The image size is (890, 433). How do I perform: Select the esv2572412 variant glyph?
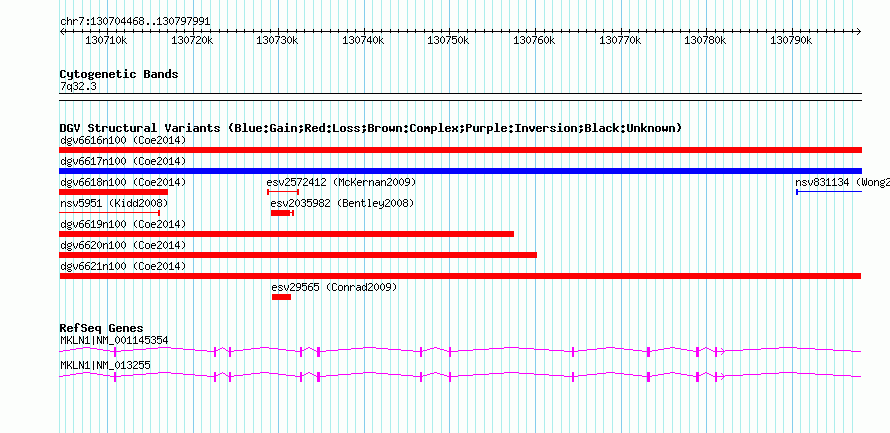tap(283, 192)
